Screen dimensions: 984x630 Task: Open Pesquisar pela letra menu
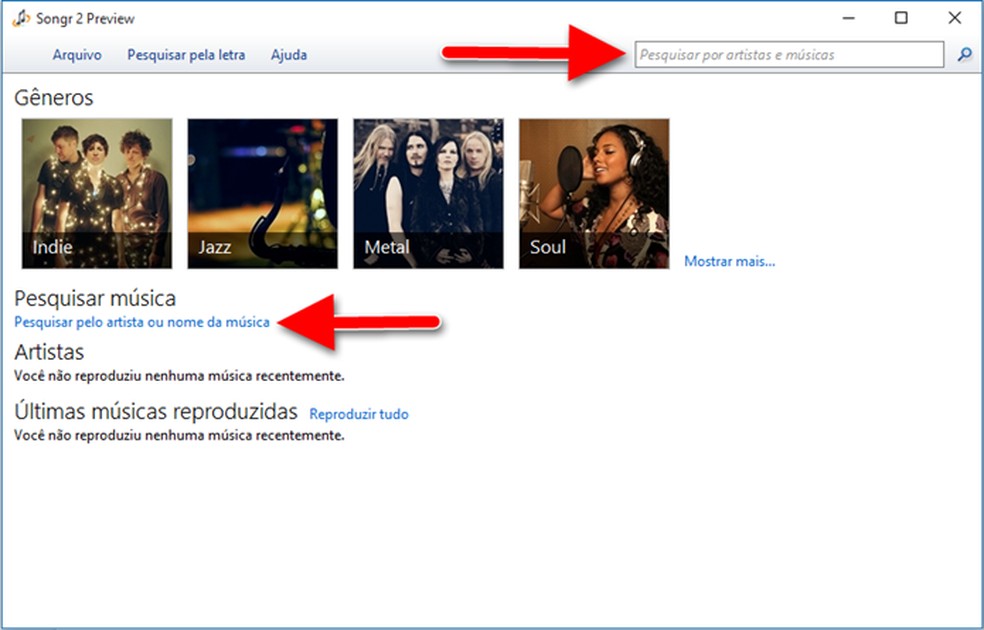(x=186, y=55)
